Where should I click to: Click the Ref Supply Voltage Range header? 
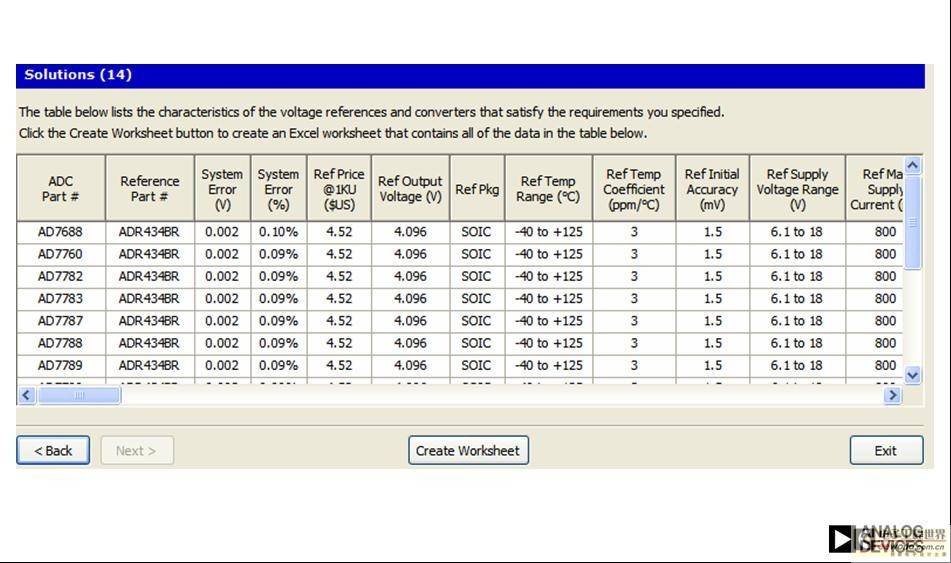tap(798, 188)
